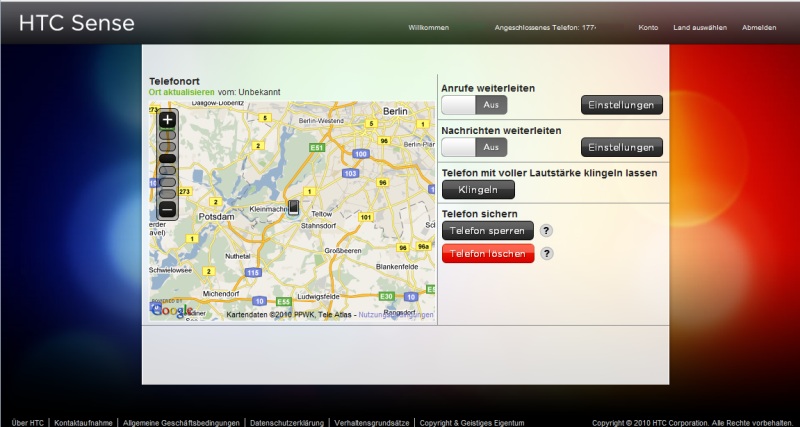Open the Konto menu item
800x427 pixels.
[648, 27]
